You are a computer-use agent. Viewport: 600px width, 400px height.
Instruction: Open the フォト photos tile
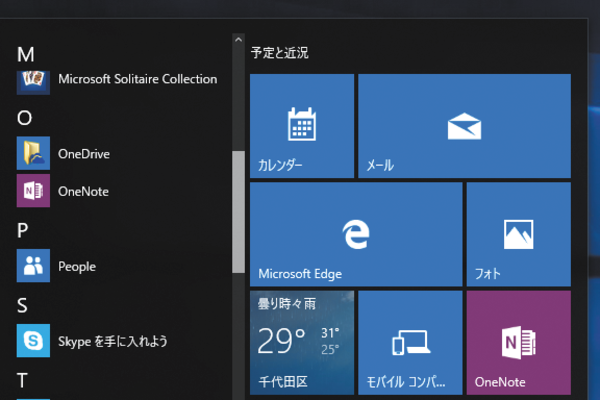coord(519,234)
